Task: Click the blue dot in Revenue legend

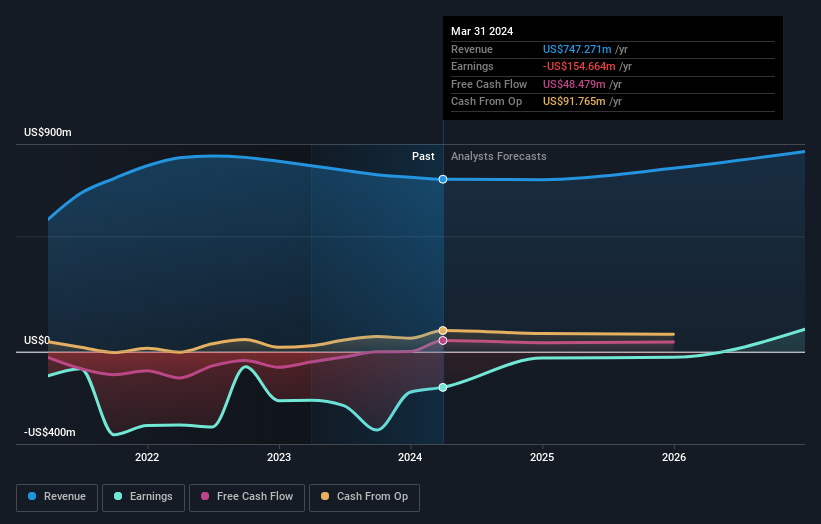Action: tap(32, 496)
